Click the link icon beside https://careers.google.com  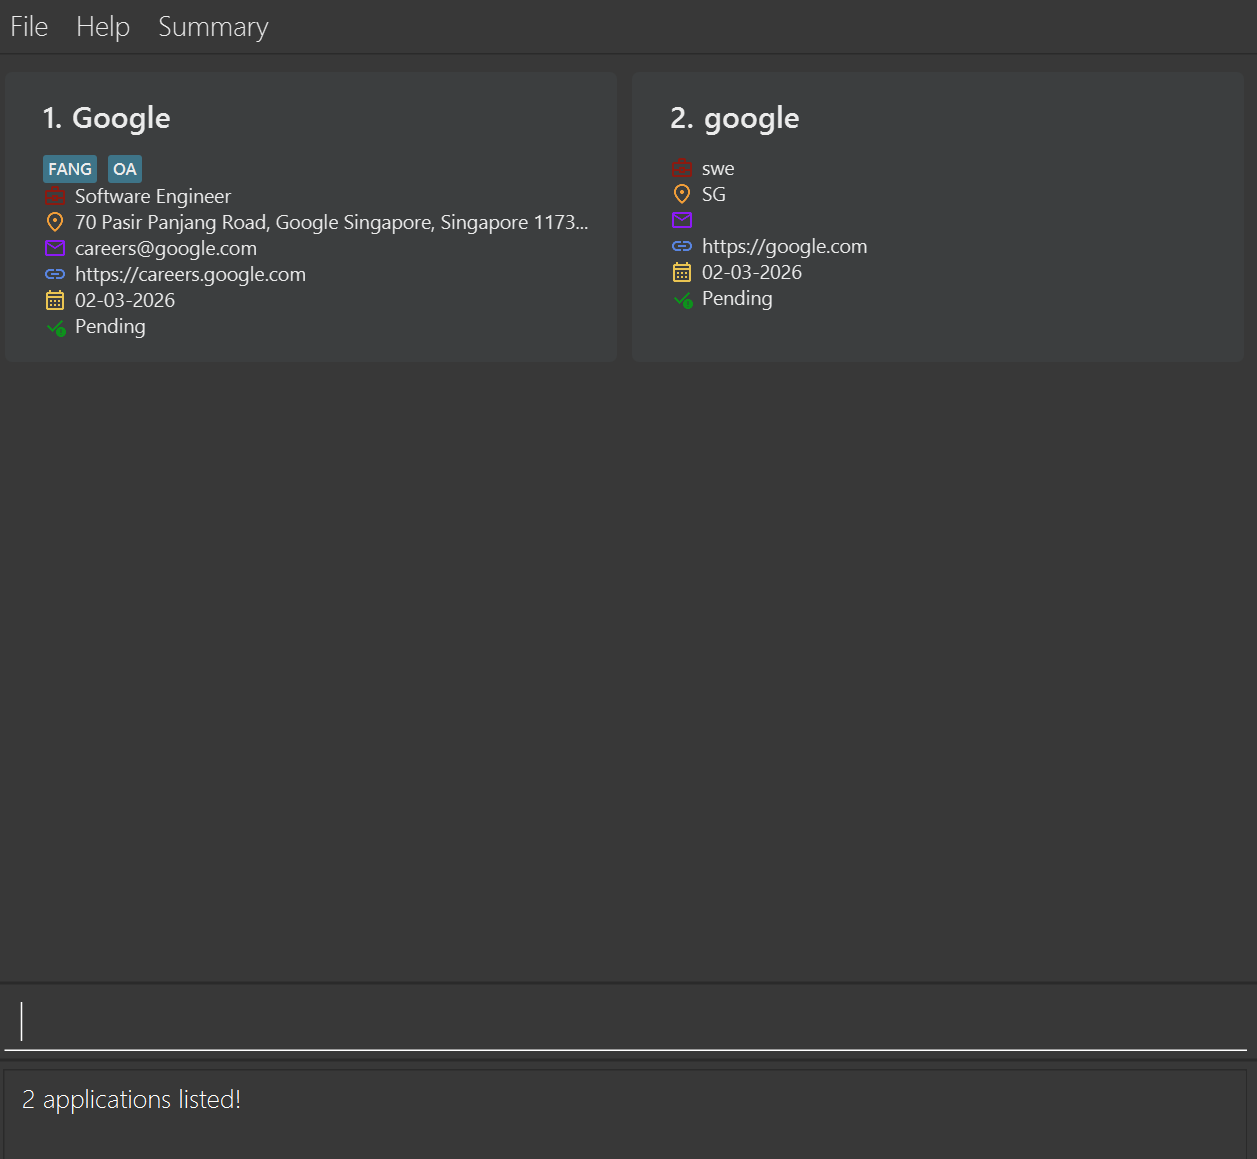tap(55, 274)
